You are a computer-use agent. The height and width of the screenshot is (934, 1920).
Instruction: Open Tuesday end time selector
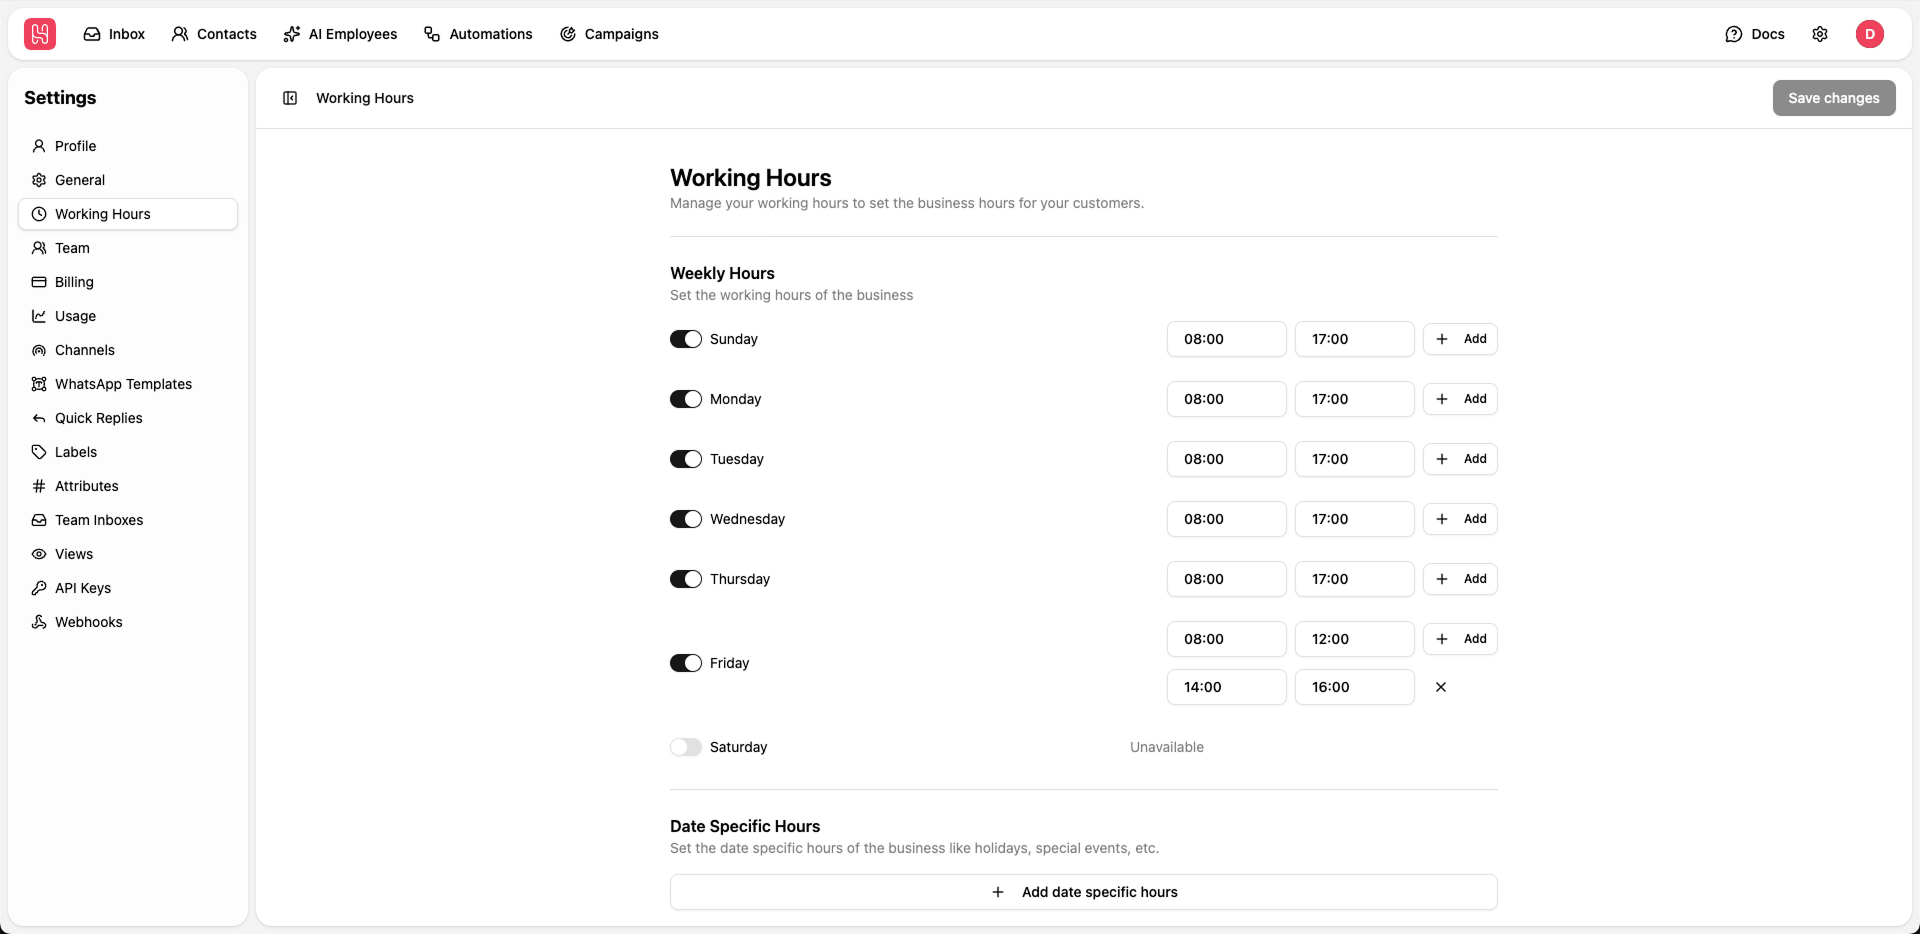[x=1354, y=458]
